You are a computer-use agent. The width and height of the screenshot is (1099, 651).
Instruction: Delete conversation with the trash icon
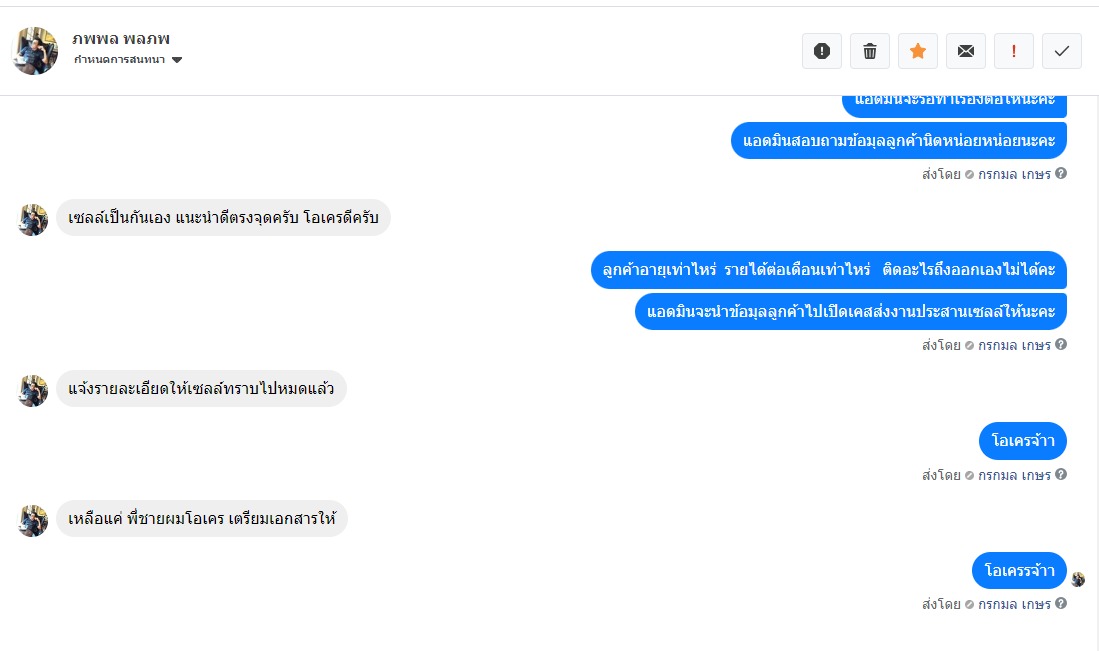(x=870, y=51)
